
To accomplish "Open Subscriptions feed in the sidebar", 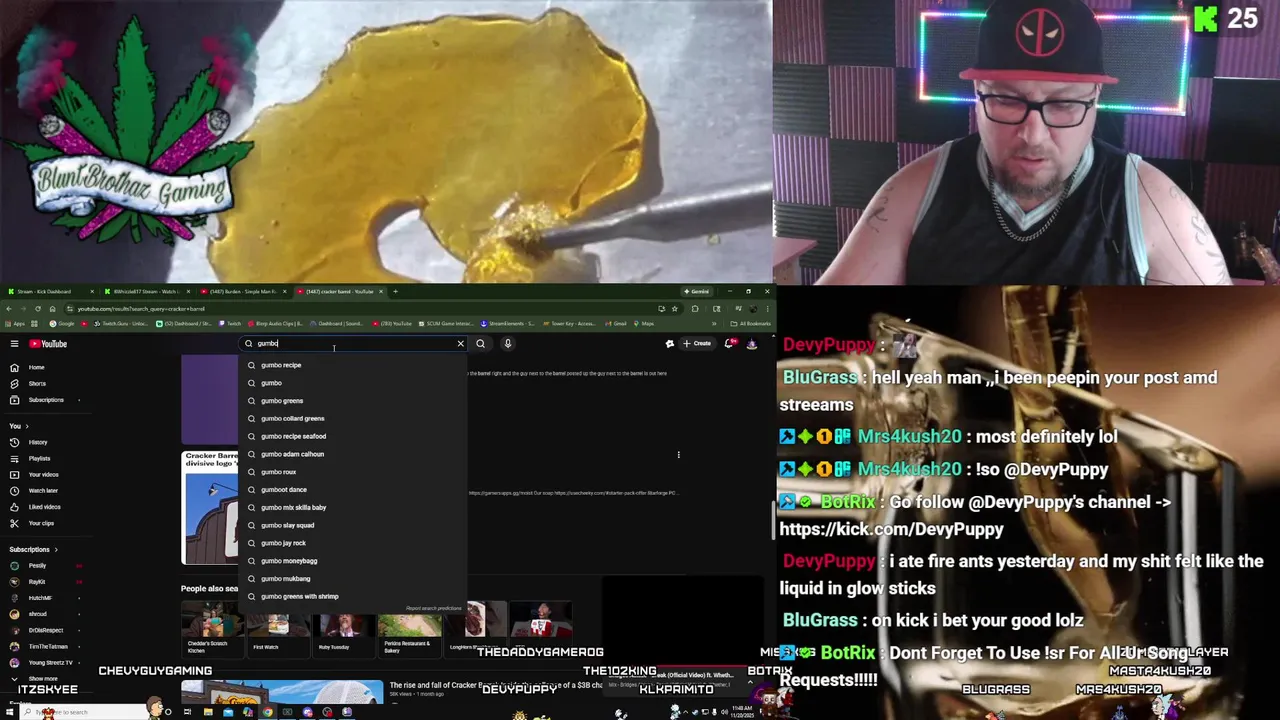I will tap(46, 400).
